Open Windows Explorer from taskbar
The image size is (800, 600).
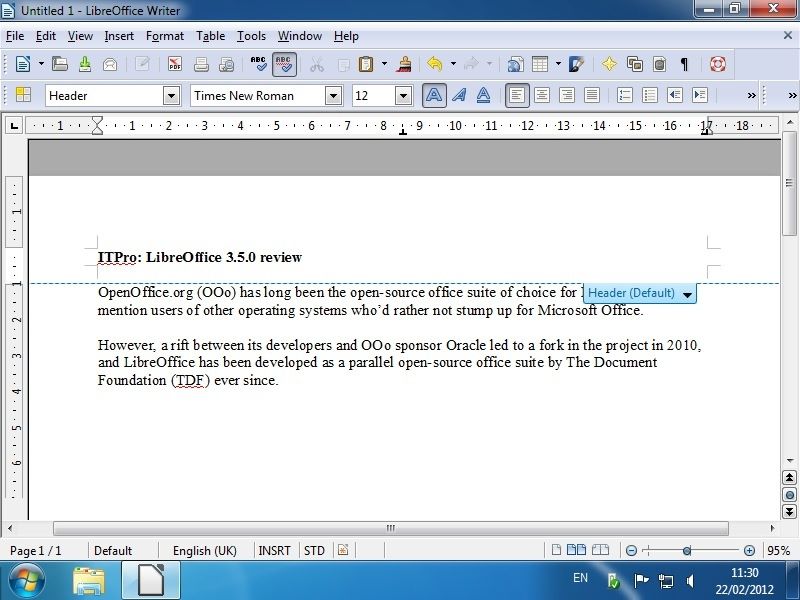point(89,581)
